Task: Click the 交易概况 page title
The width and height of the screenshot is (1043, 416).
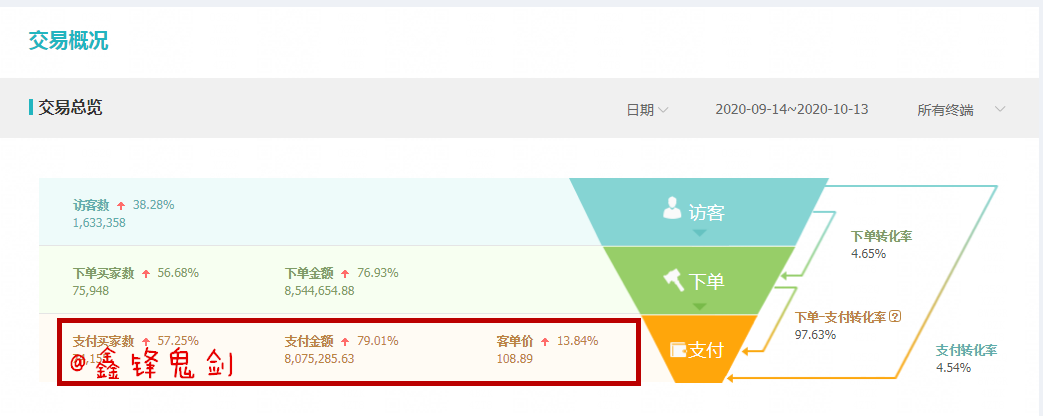Action: coord(68,41)
